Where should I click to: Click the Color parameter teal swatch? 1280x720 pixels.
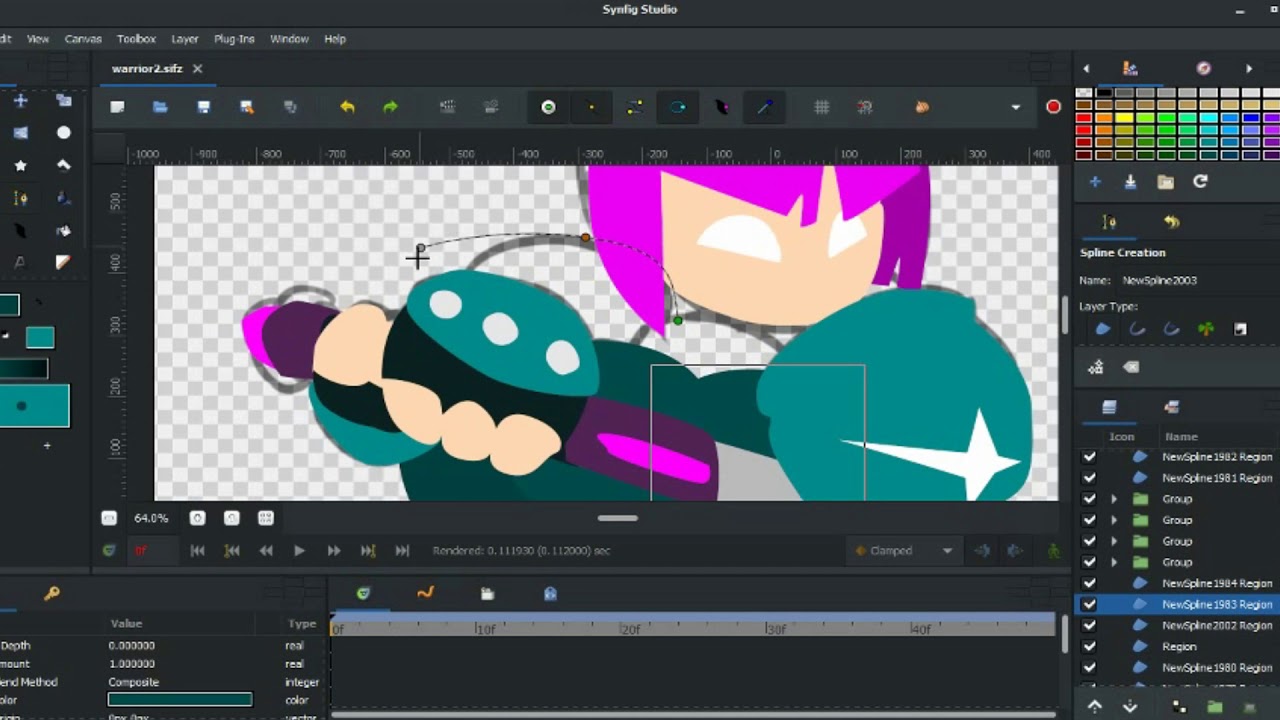(x=180, y=700)
